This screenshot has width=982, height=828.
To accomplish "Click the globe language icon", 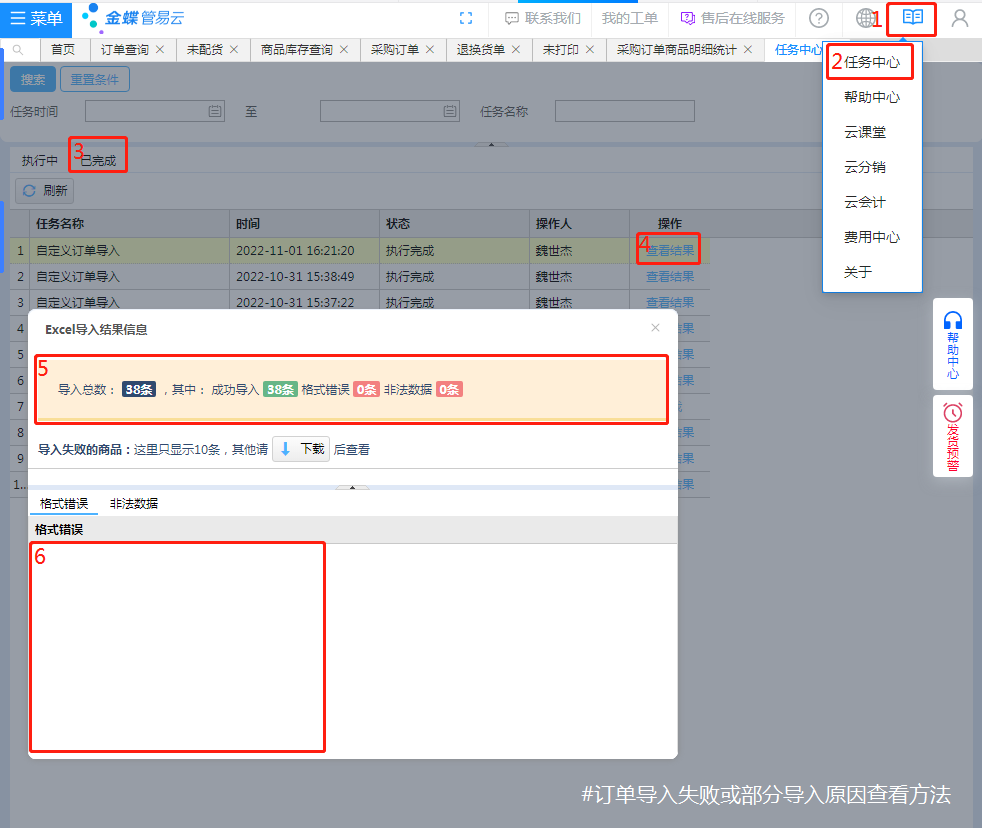I will point(866,18).
